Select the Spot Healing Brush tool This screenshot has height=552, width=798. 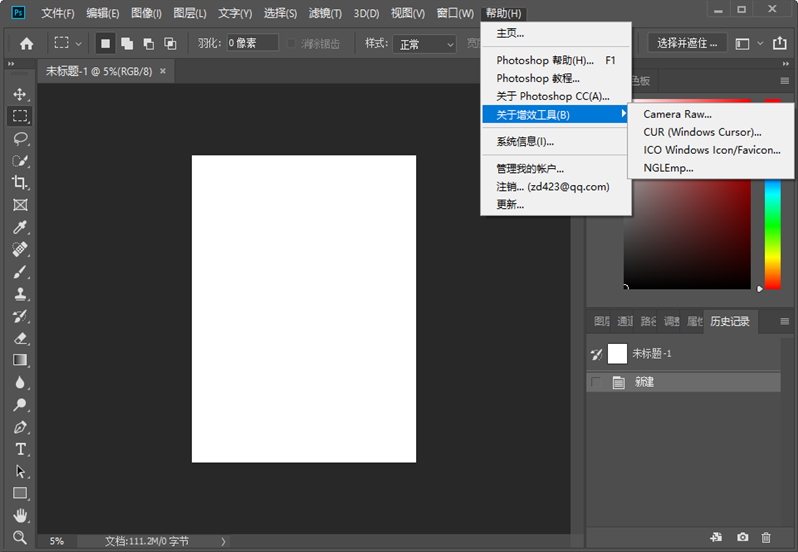coord(20,249)
